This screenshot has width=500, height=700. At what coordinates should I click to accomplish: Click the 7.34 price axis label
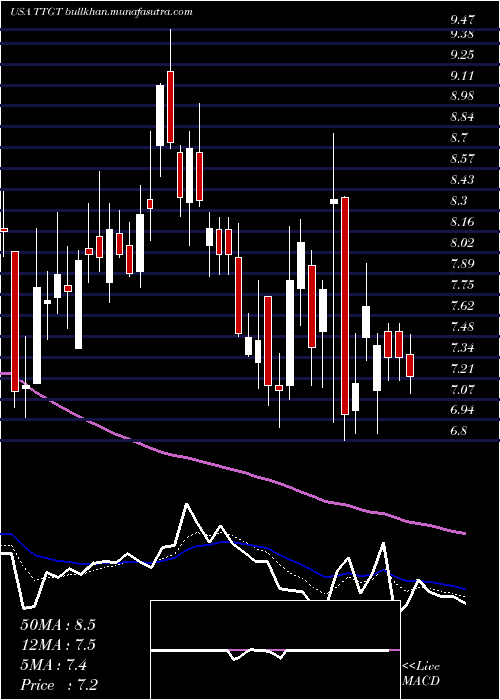(462, 347)
